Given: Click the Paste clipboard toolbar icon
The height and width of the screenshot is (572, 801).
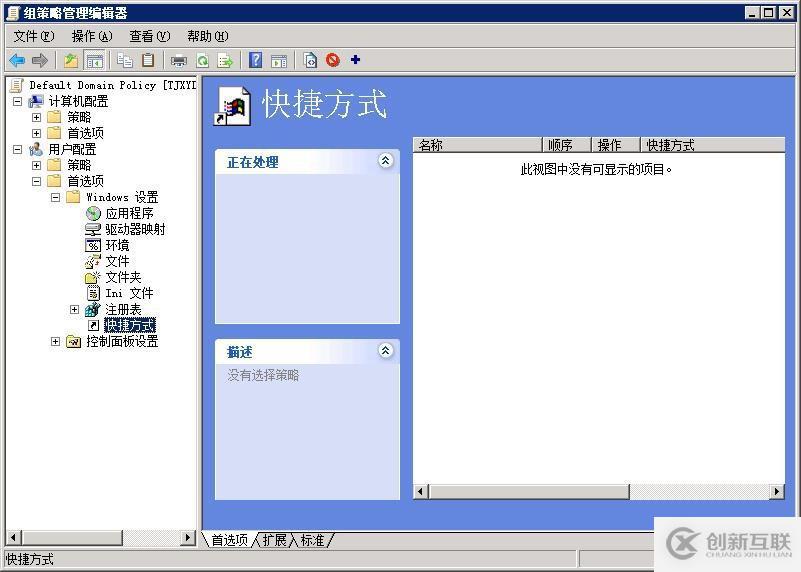Looking at the screenshot, I should (x=148, y=60).
